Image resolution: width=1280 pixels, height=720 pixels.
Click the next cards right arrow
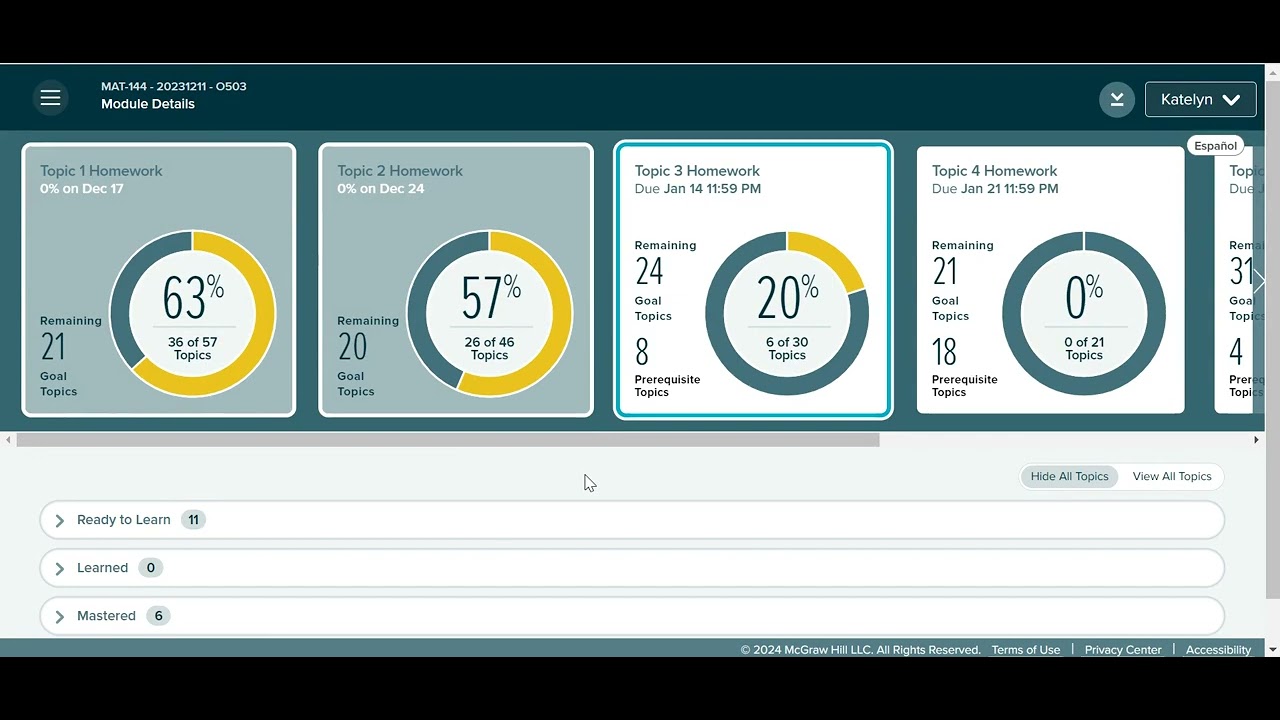[x=1258, y=282]
